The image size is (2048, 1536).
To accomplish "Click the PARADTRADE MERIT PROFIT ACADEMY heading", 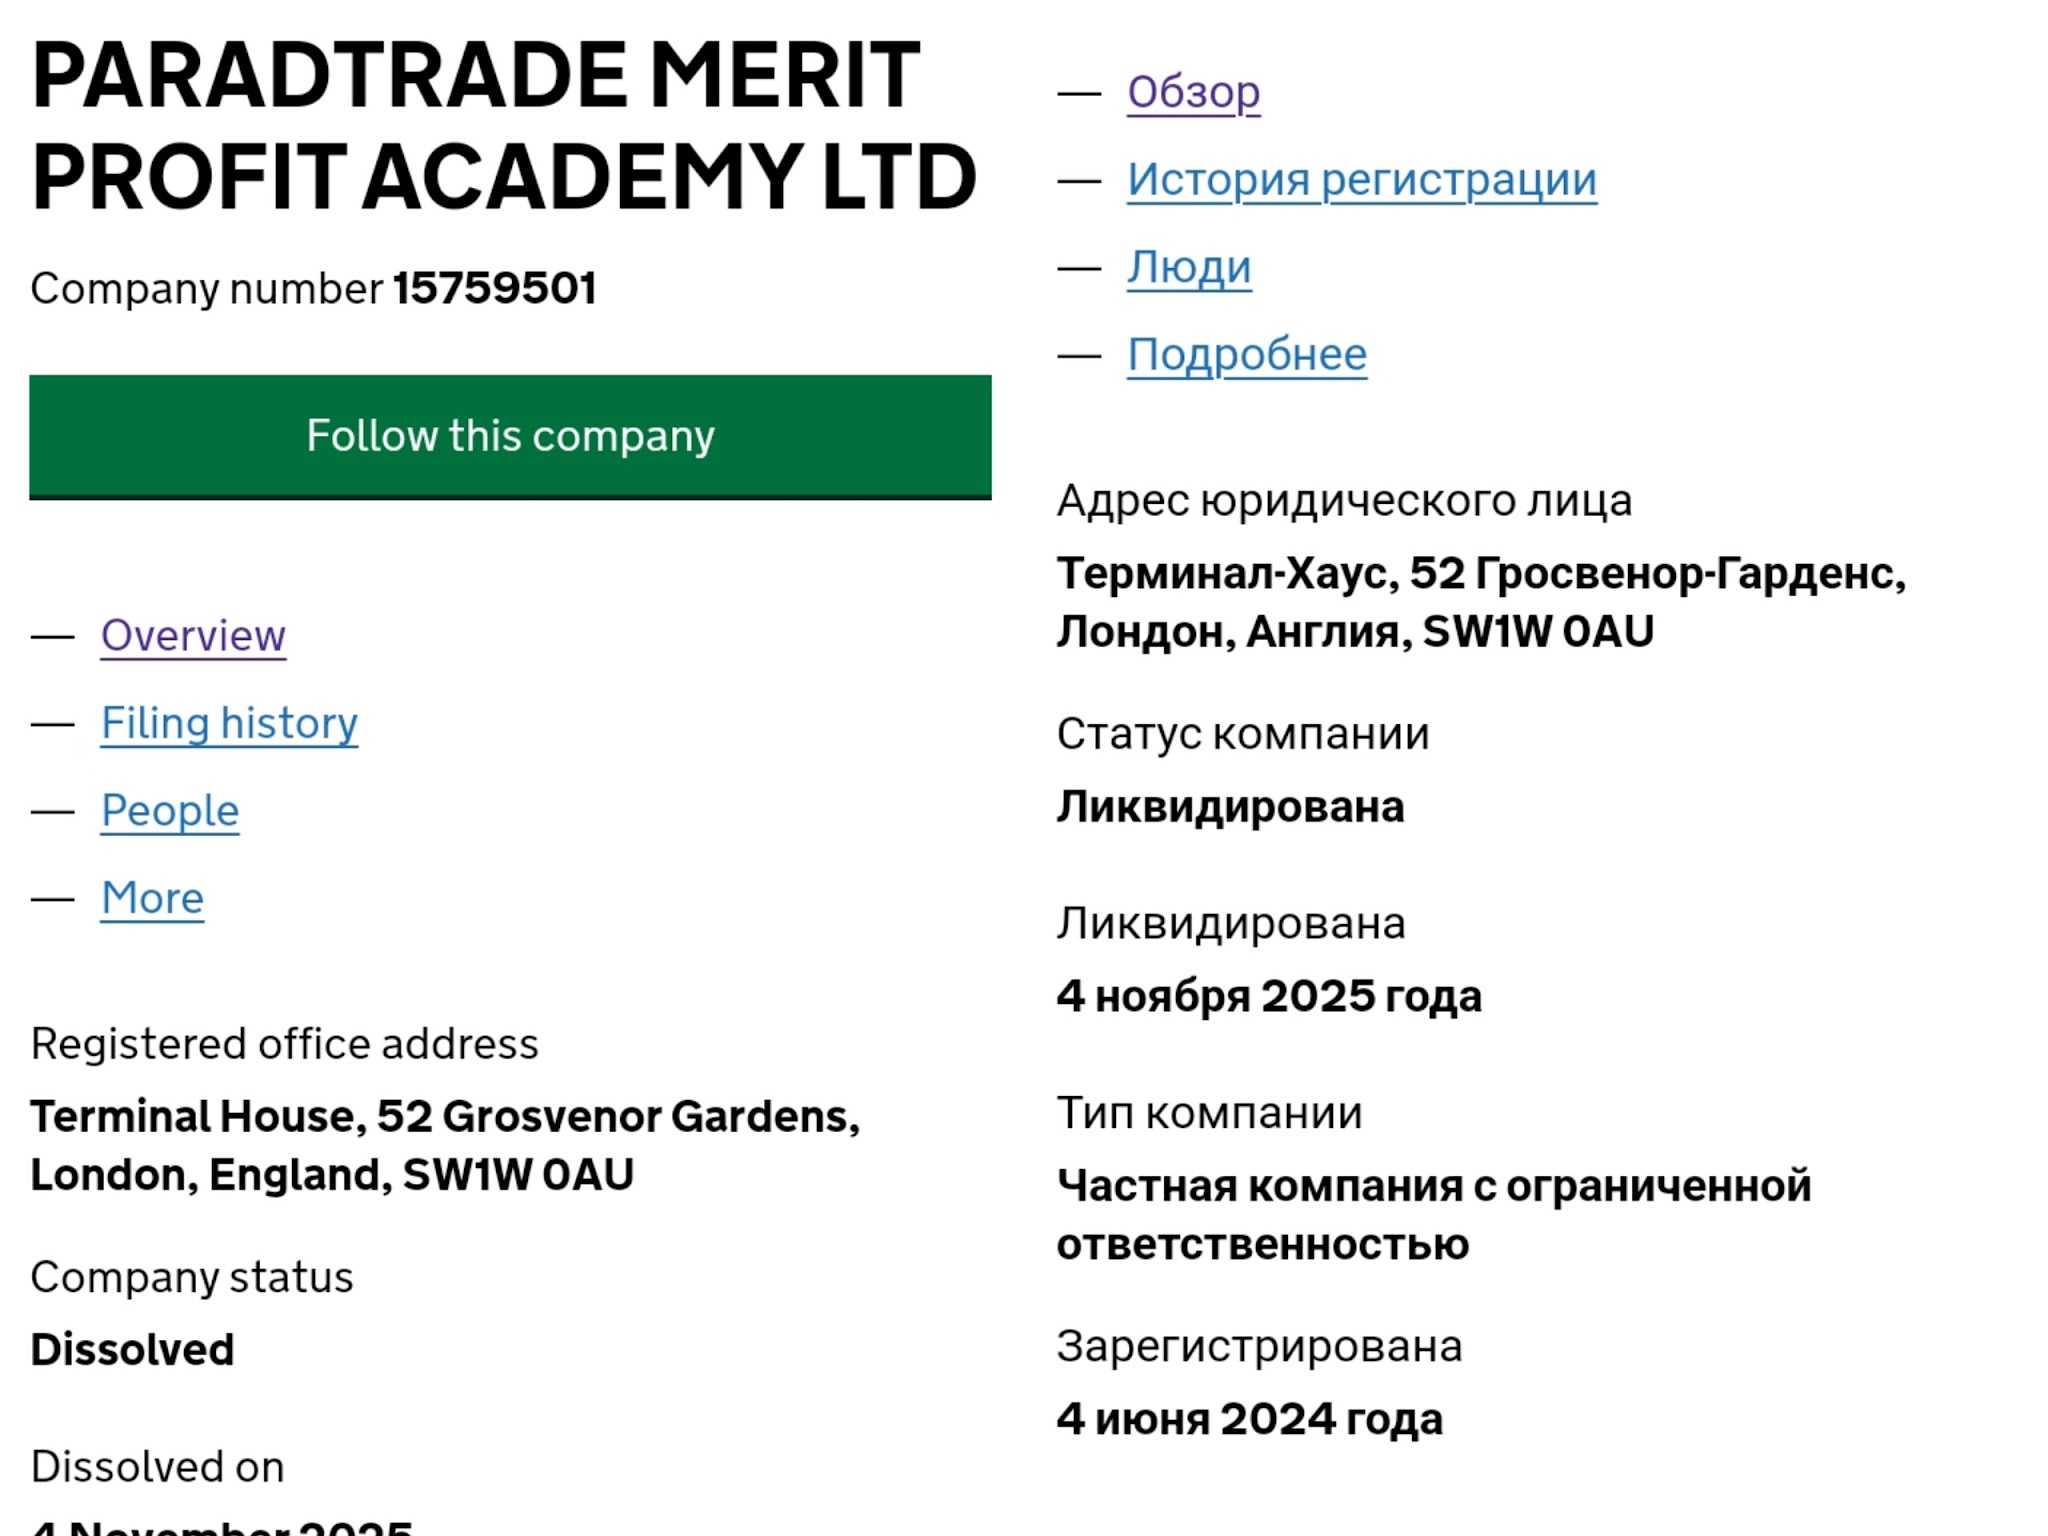I will pyautogui.click(x=503, y=126).
